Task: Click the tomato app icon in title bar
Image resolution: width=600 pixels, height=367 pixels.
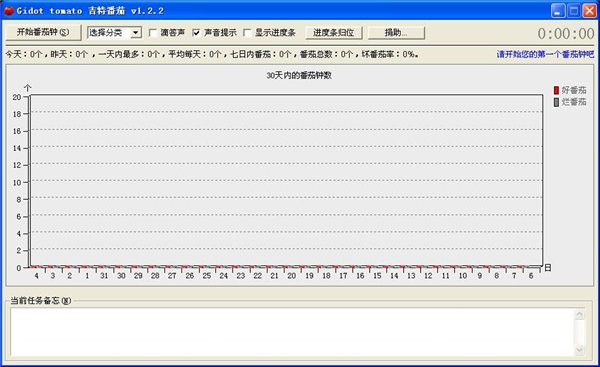Action: [x=9, y=11]
